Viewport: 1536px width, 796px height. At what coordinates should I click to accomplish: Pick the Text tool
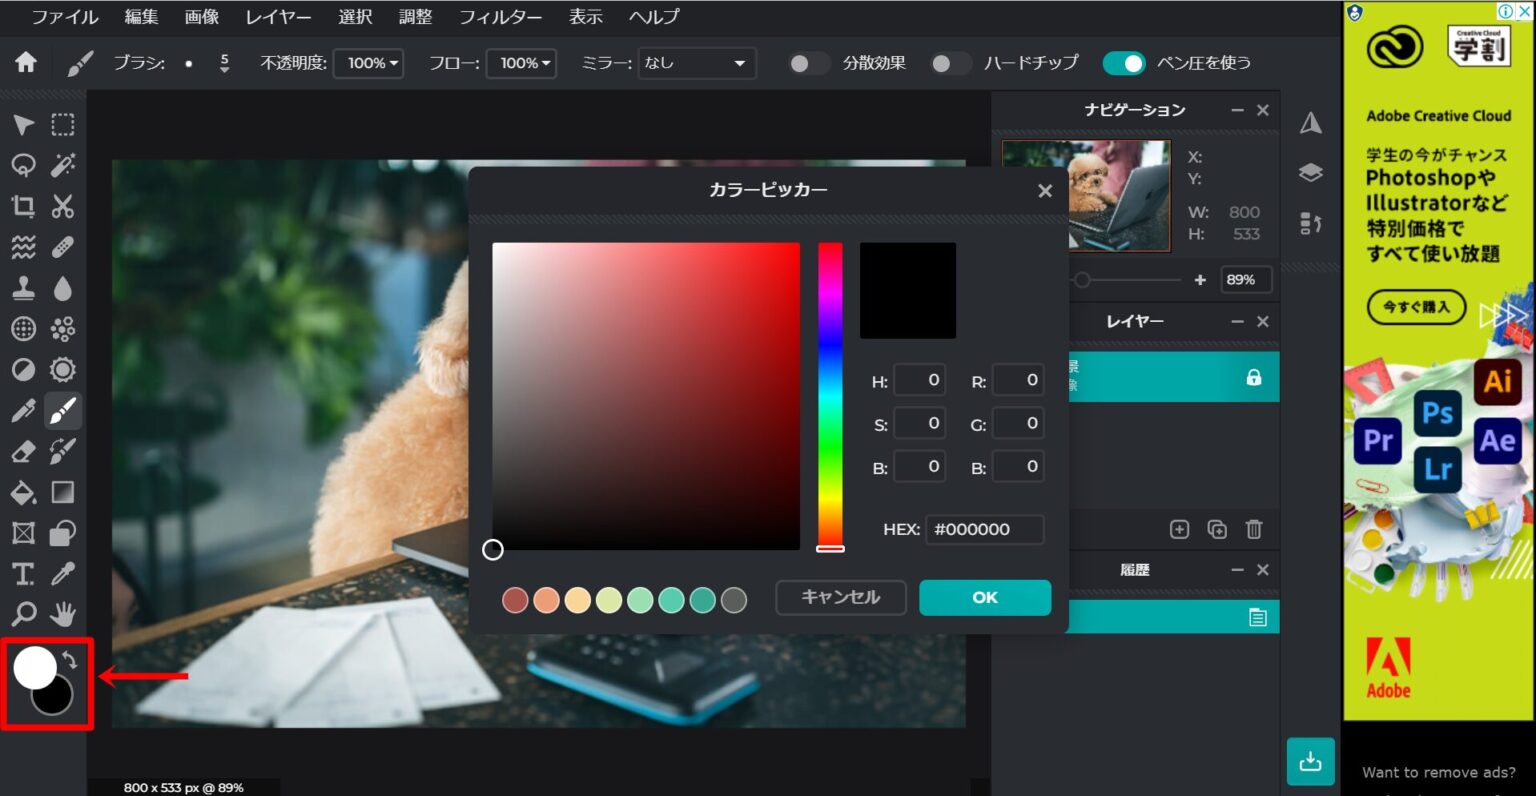pyautogui.click(x=24, y=574)
